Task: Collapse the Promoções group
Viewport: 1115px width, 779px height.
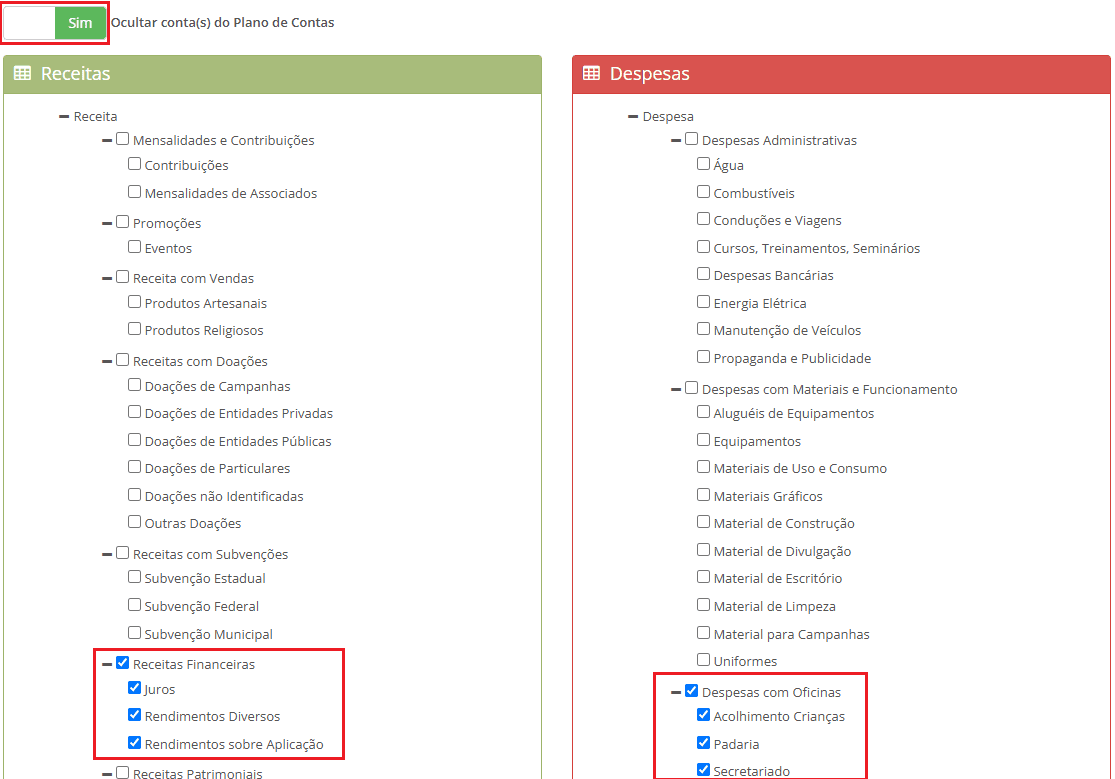Action: click(107, 223)
